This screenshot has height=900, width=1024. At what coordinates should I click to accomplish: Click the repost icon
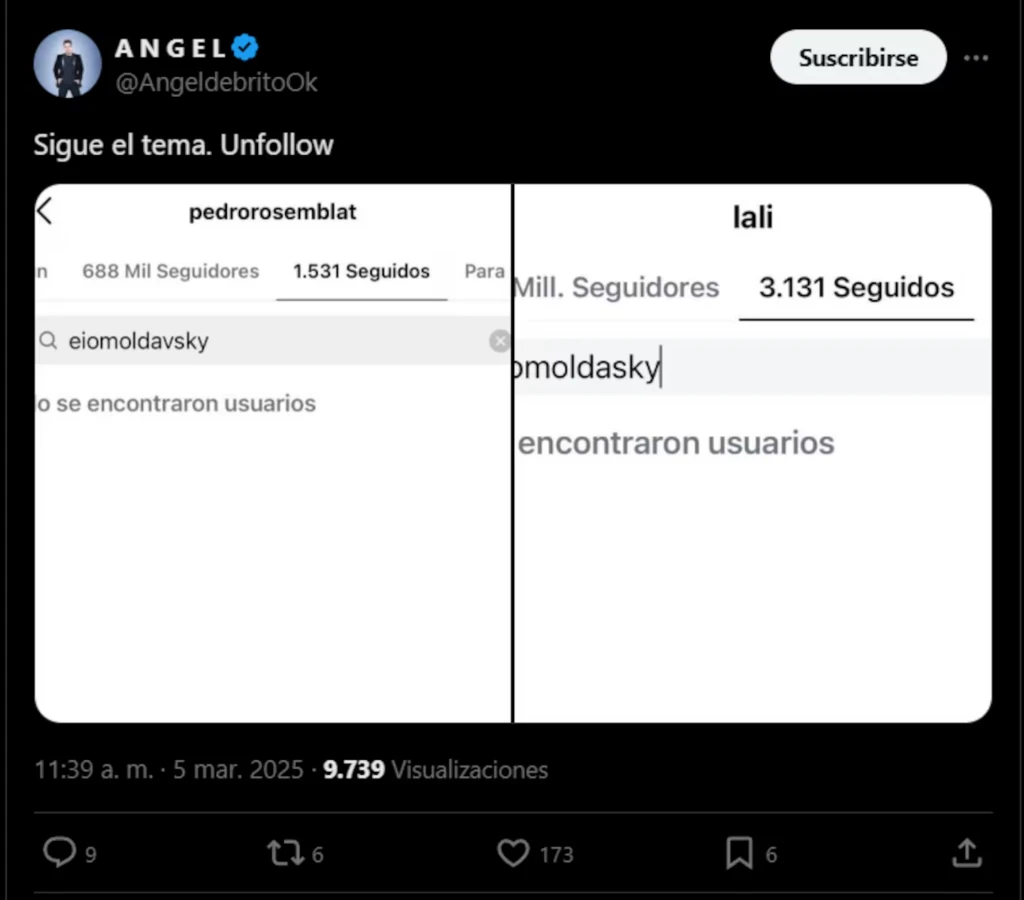284,853
